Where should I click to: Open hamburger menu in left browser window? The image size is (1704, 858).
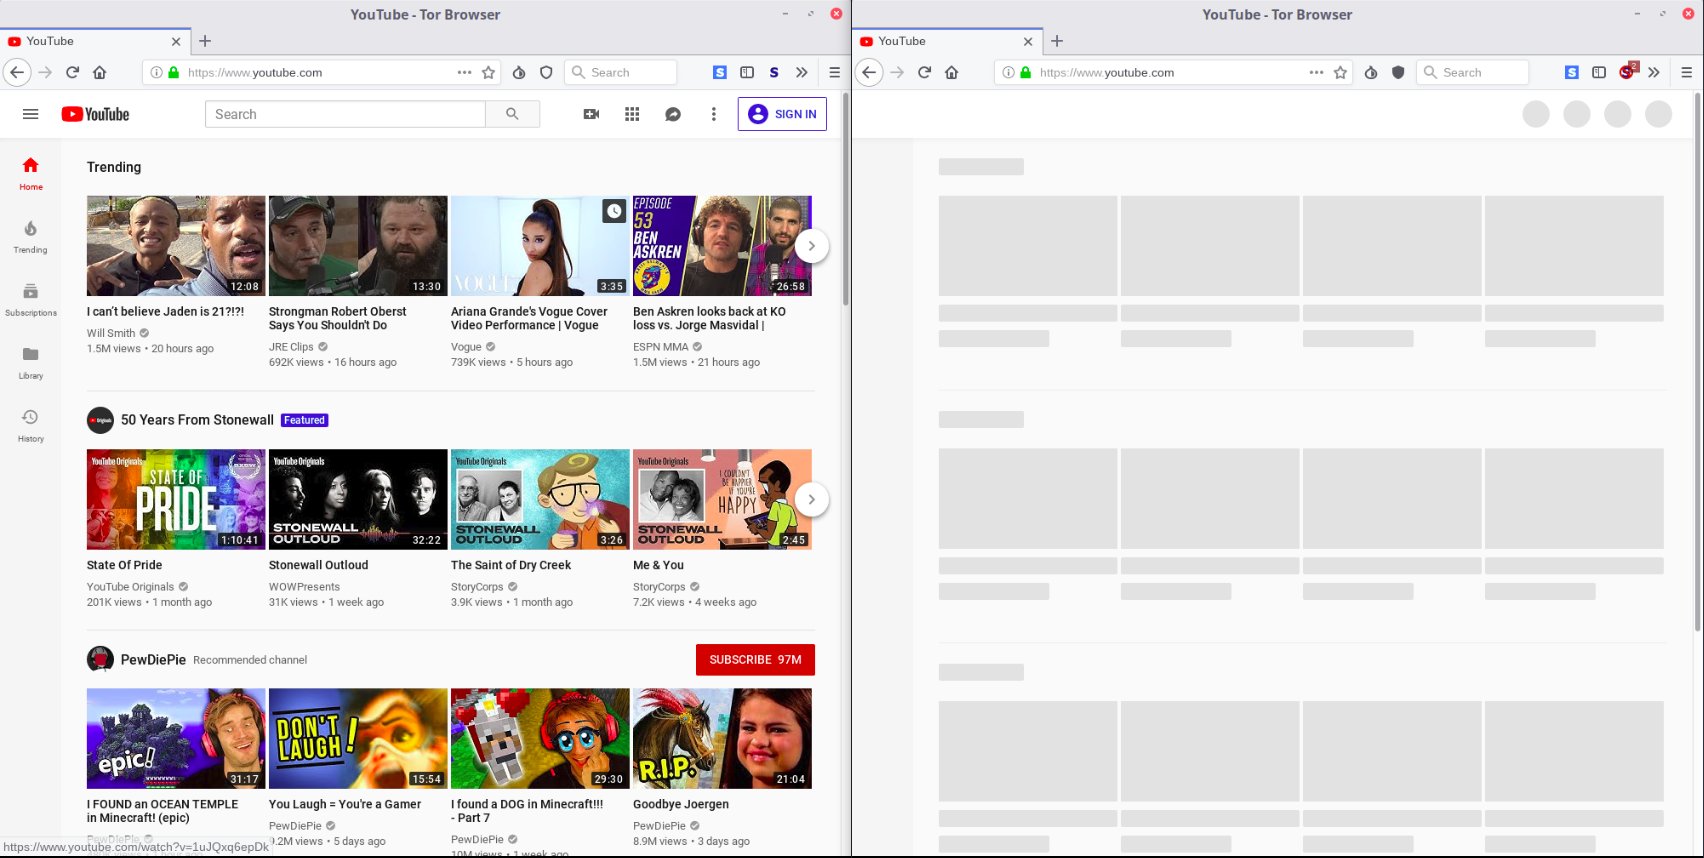point(834,72)
